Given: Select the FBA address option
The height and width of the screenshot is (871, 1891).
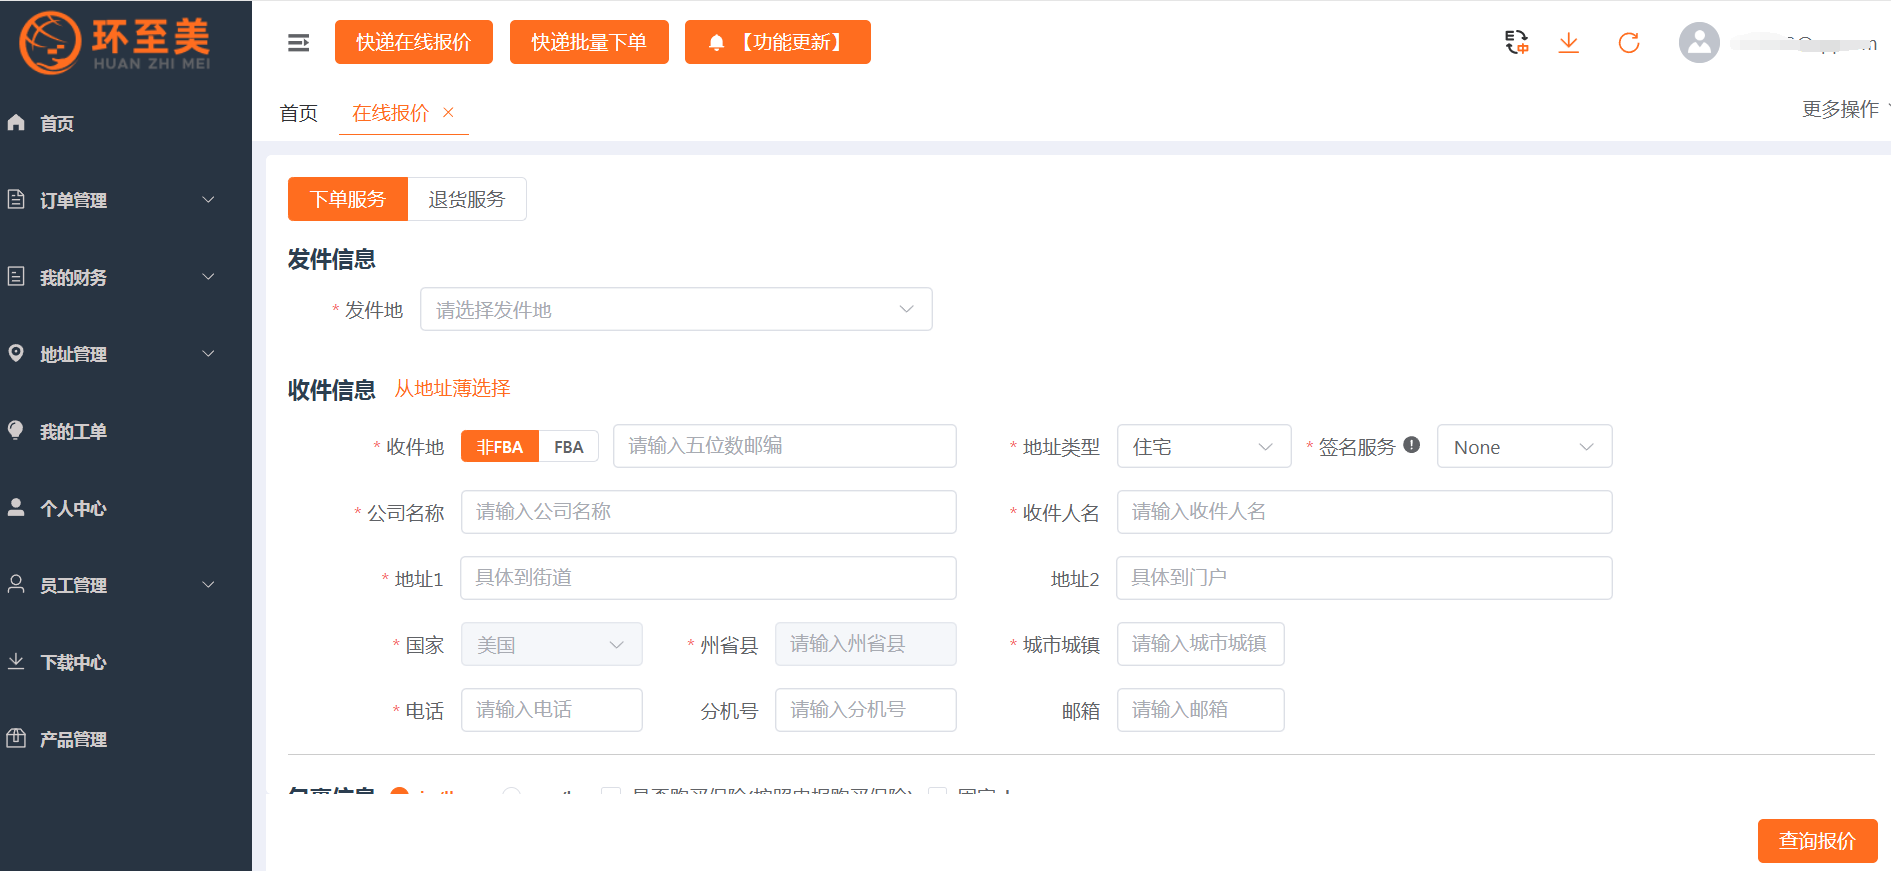Looking at the screenshot, I should 568,446.
